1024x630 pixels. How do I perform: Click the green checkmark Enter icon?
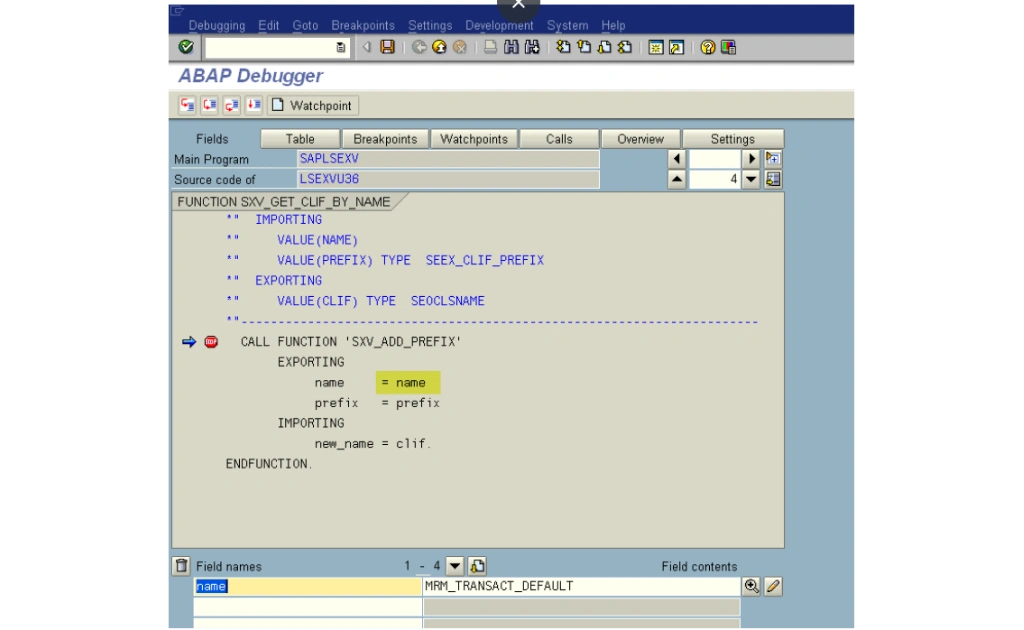(186, 47)
